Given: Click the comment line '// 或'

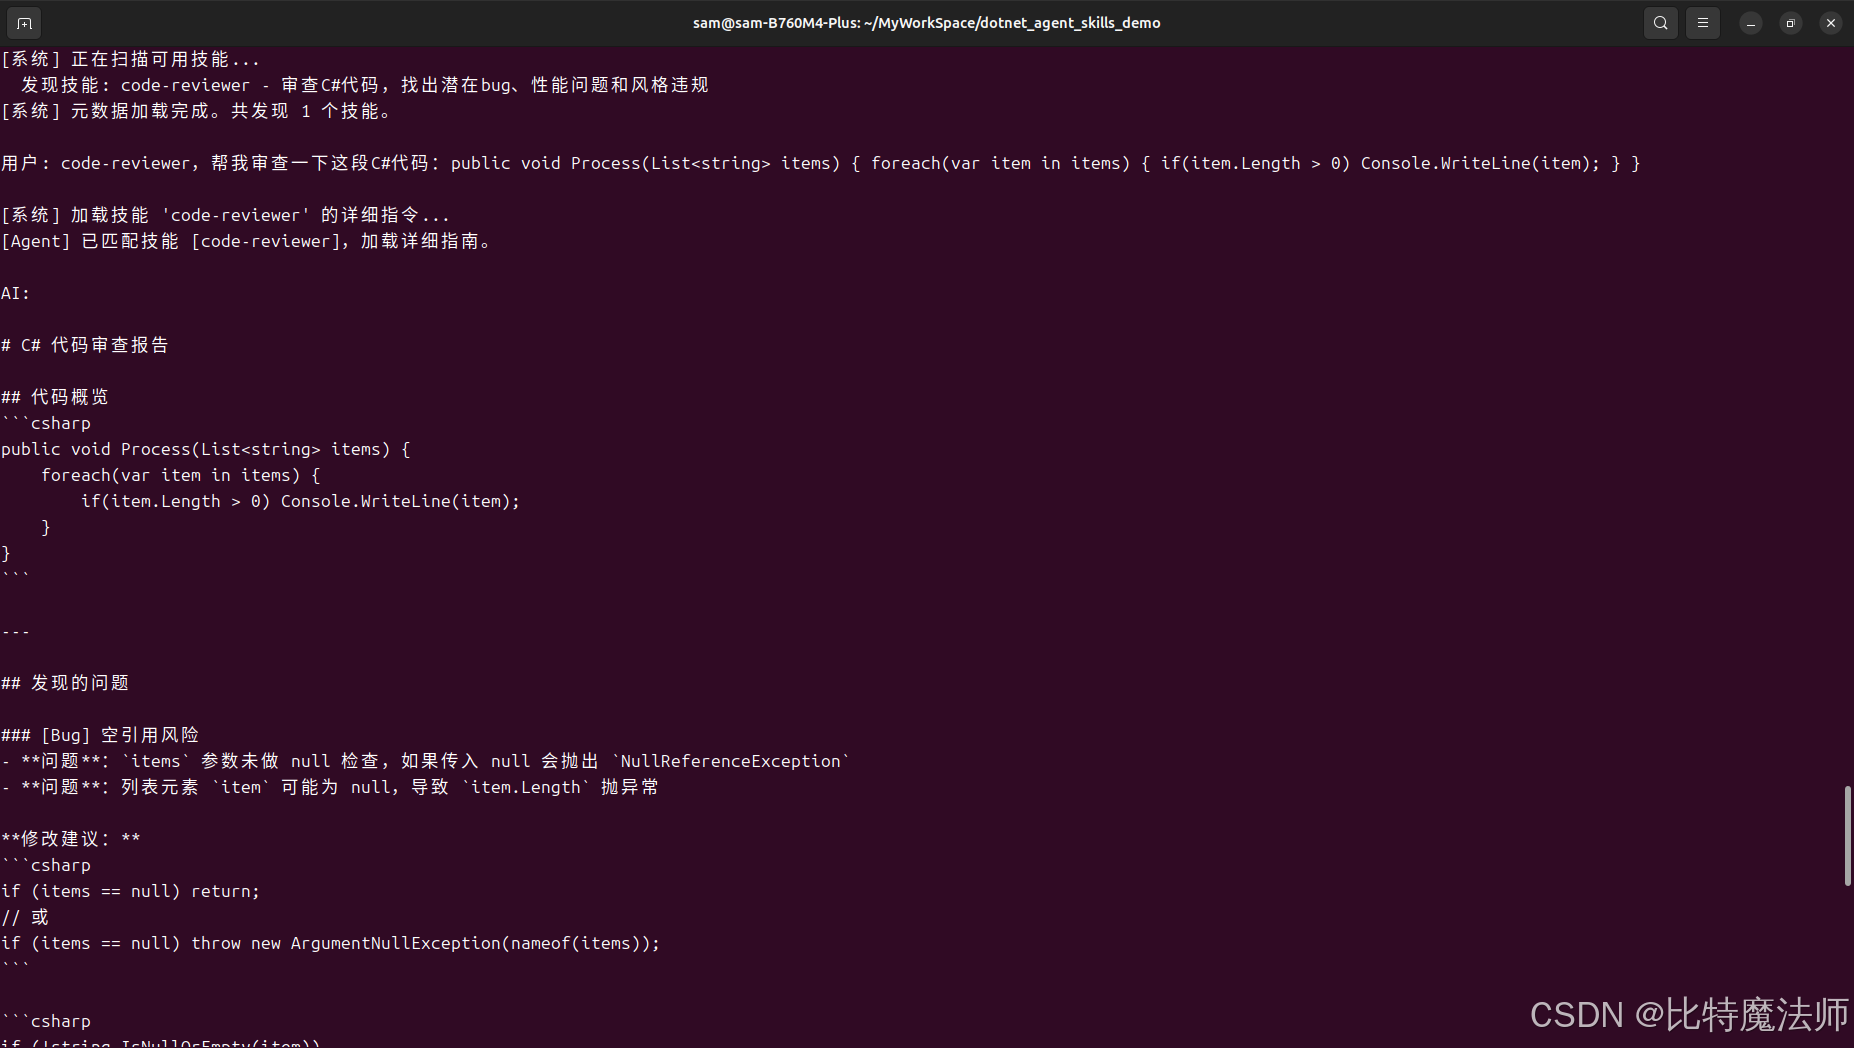Looking at the screenshot, I should click(x=25, y=917).
